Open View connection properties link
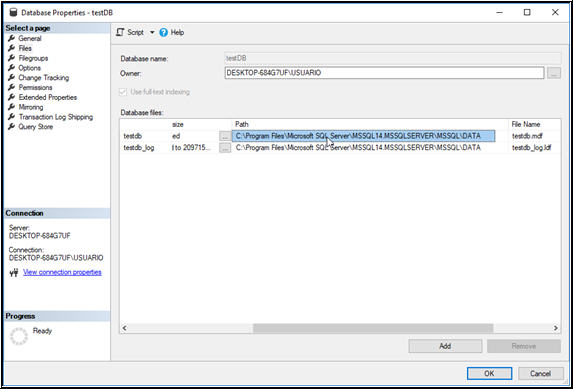 pyautogui.click(x=62, y=272)
